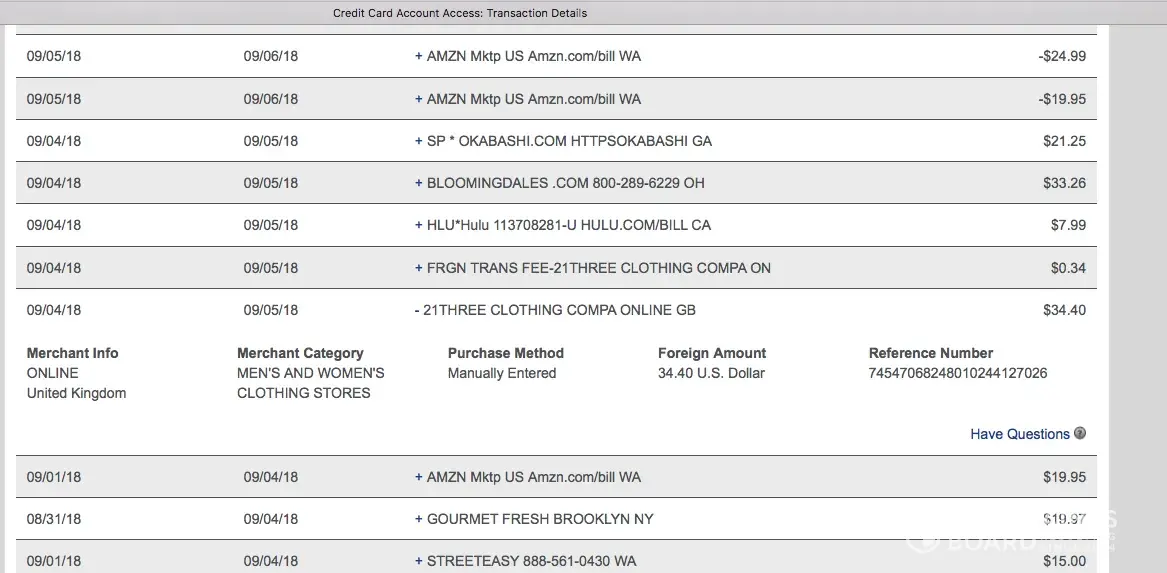Expand the HLU*Hulu transaction row

pos(419,226)
